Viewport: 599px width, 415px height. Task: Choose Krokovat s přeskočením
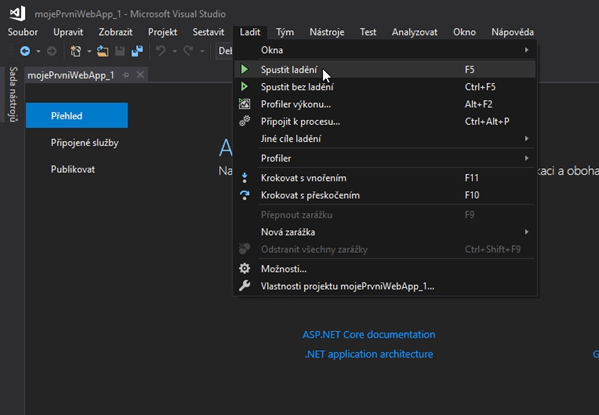(x=385, y=195)
